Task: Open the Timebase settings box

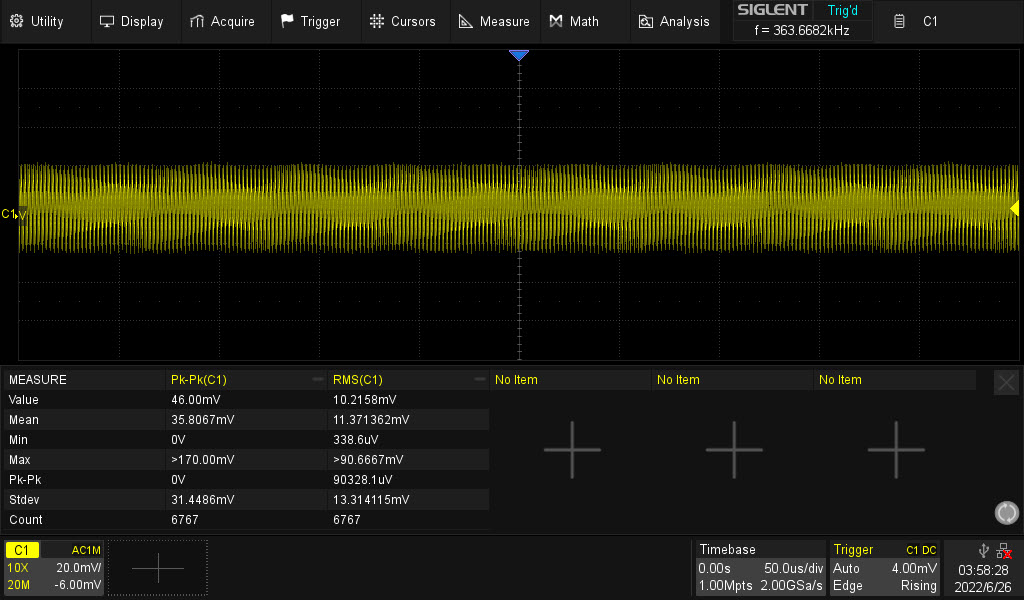Action: (760, 568)
